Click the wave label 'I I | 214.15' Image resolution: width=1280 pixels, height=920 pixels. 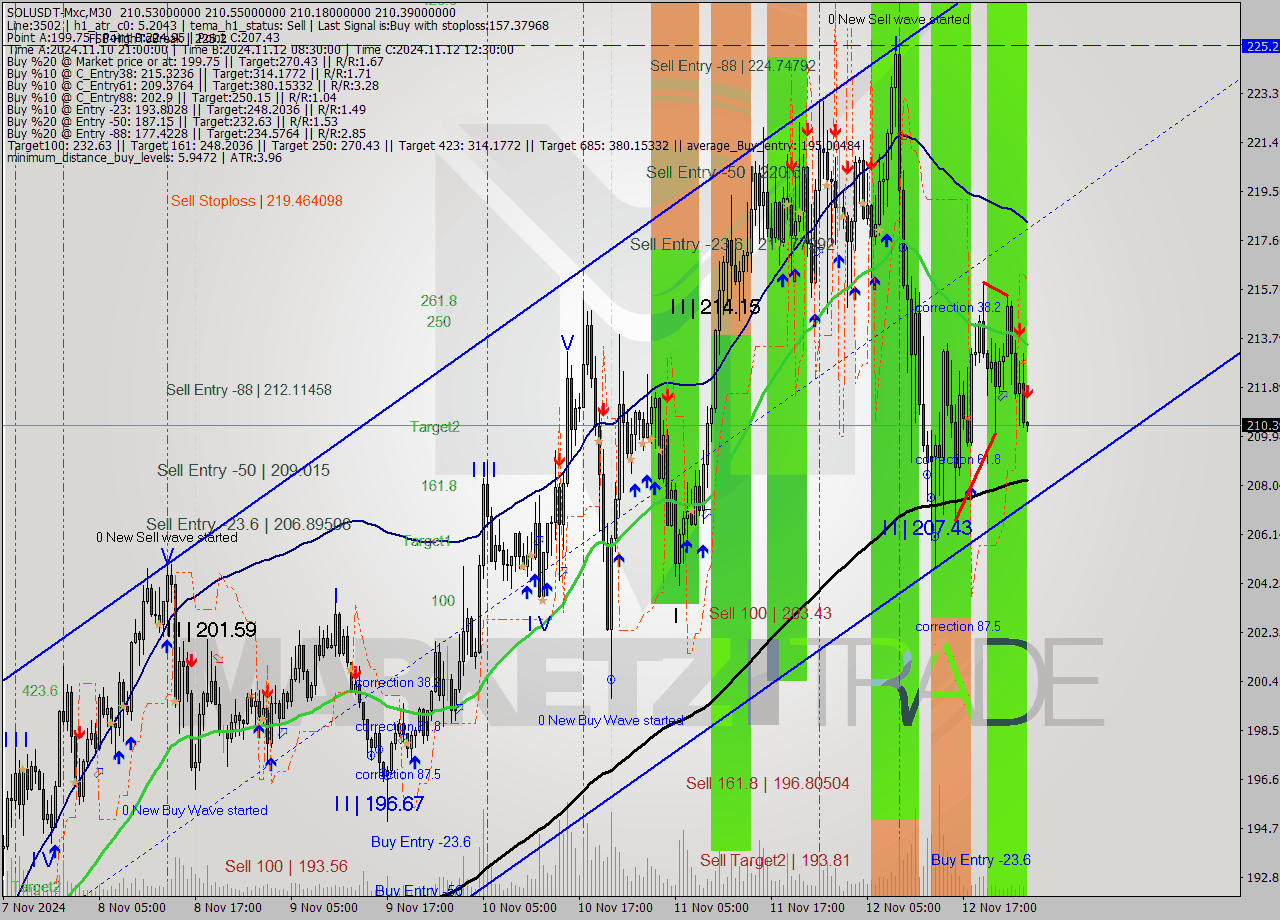pos(715,307)
